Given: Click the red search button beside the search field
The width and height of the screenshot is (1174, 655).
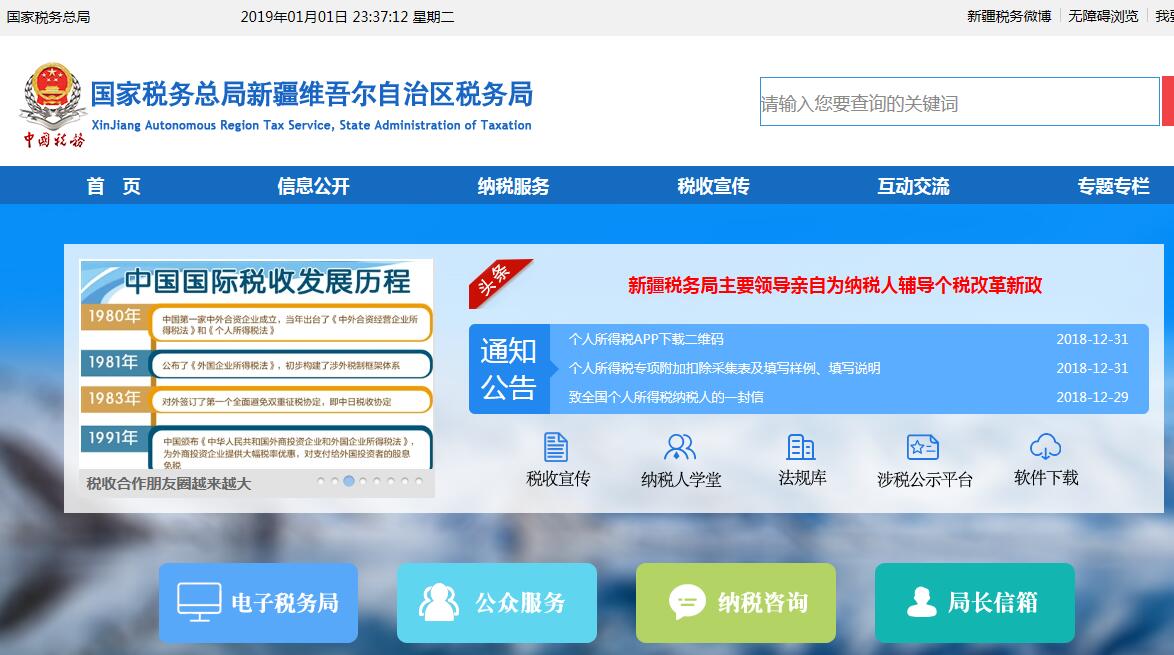Looking at the screenshot, I should [1168, 101].
